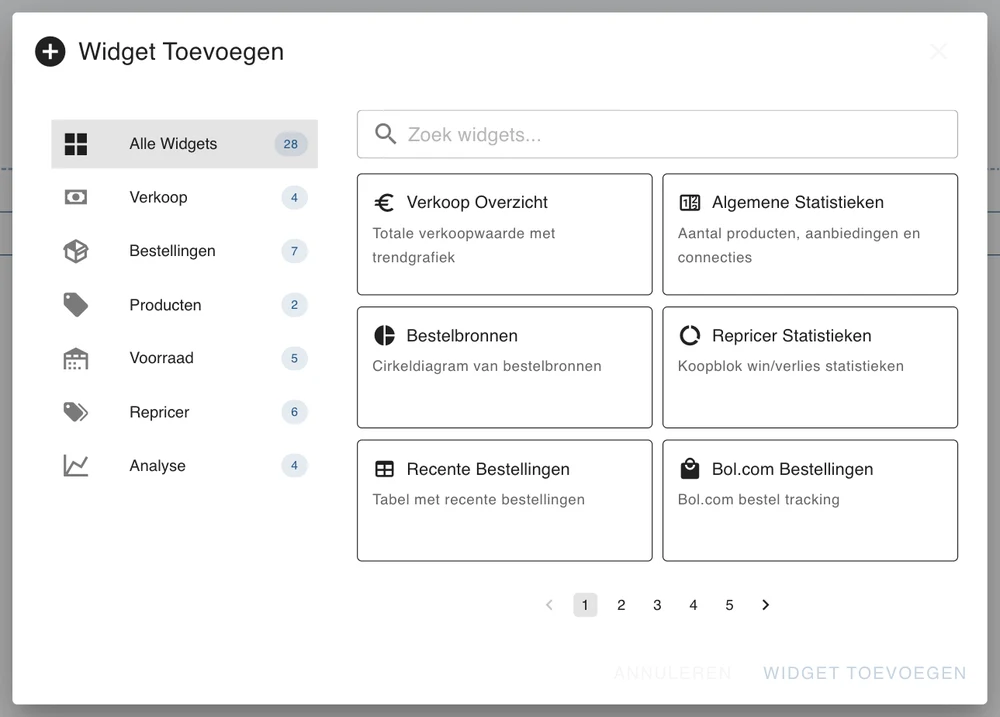Close the Widget Toevoegen dialog

938,52
